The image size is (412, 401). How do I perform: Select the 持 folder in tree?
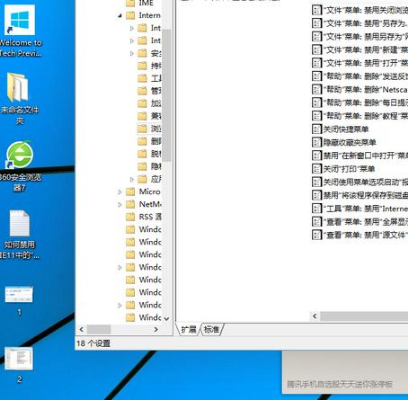[x=149, y=65]
